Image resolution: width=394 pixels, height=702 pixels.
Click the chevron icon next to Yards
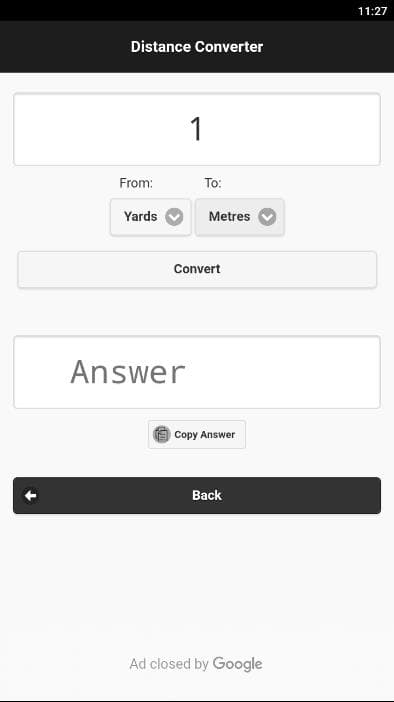(x=174, y=217)
